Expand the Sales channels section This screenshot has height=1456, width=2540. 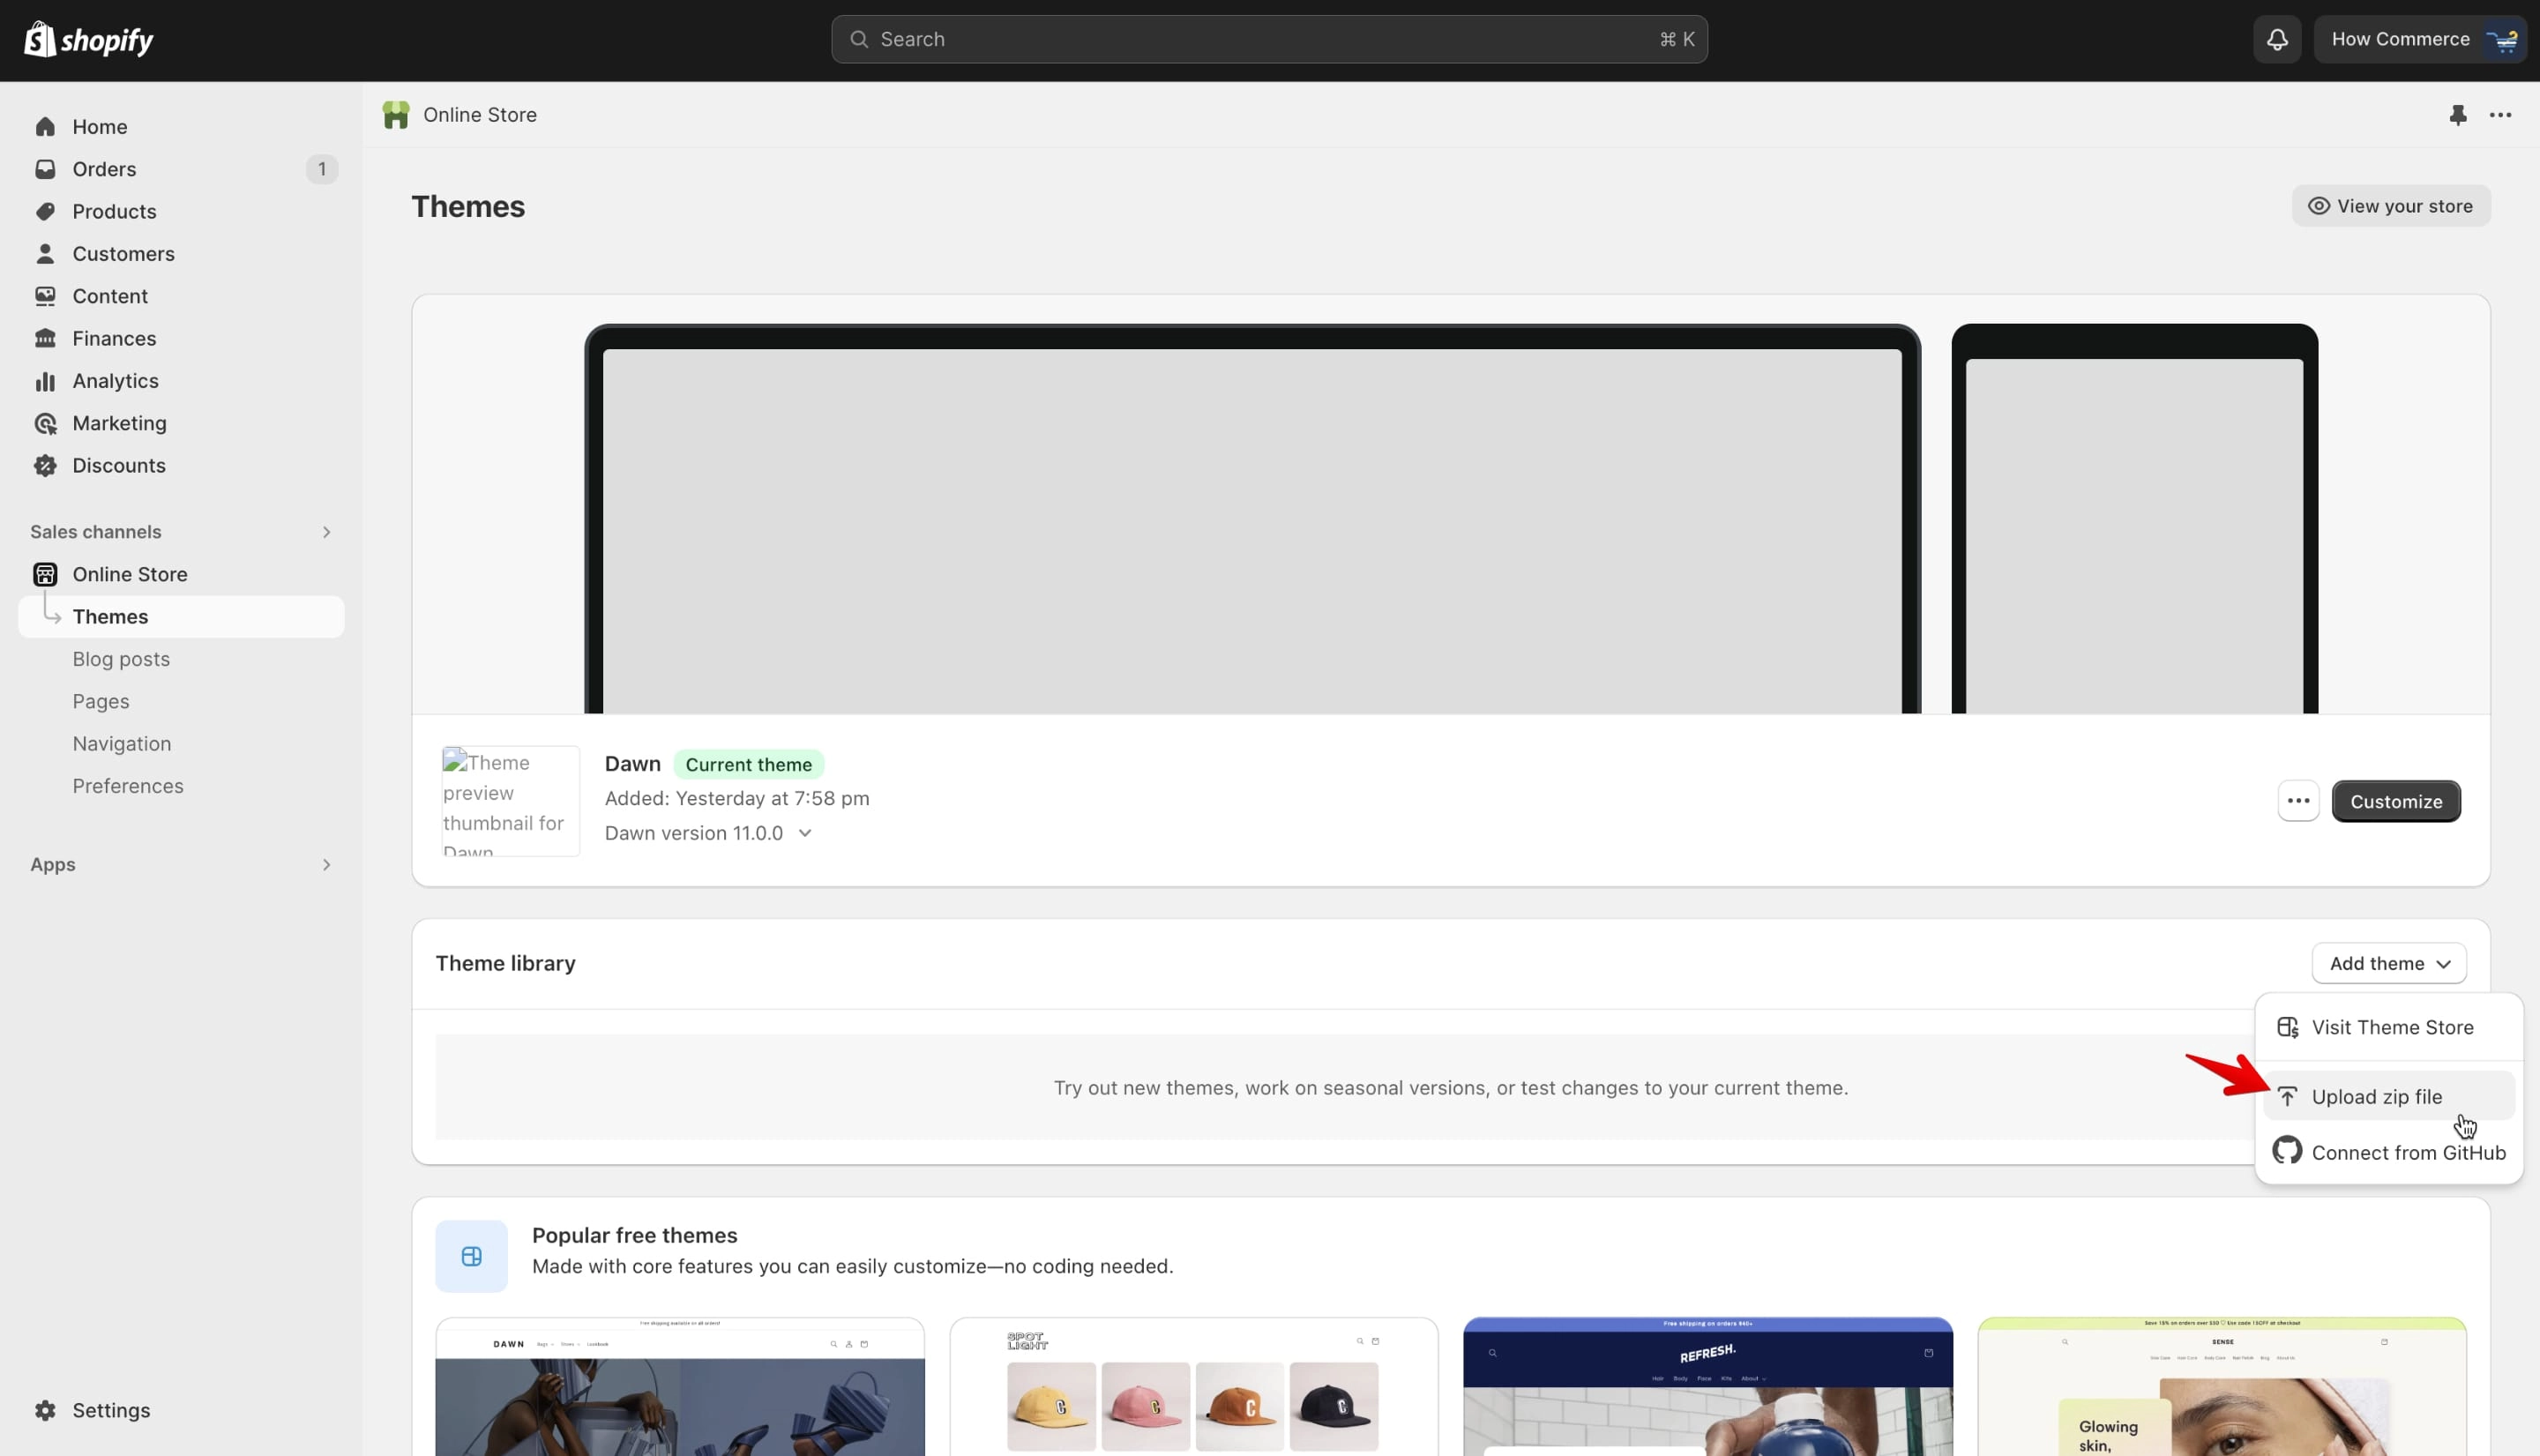(x=326, y=532)
